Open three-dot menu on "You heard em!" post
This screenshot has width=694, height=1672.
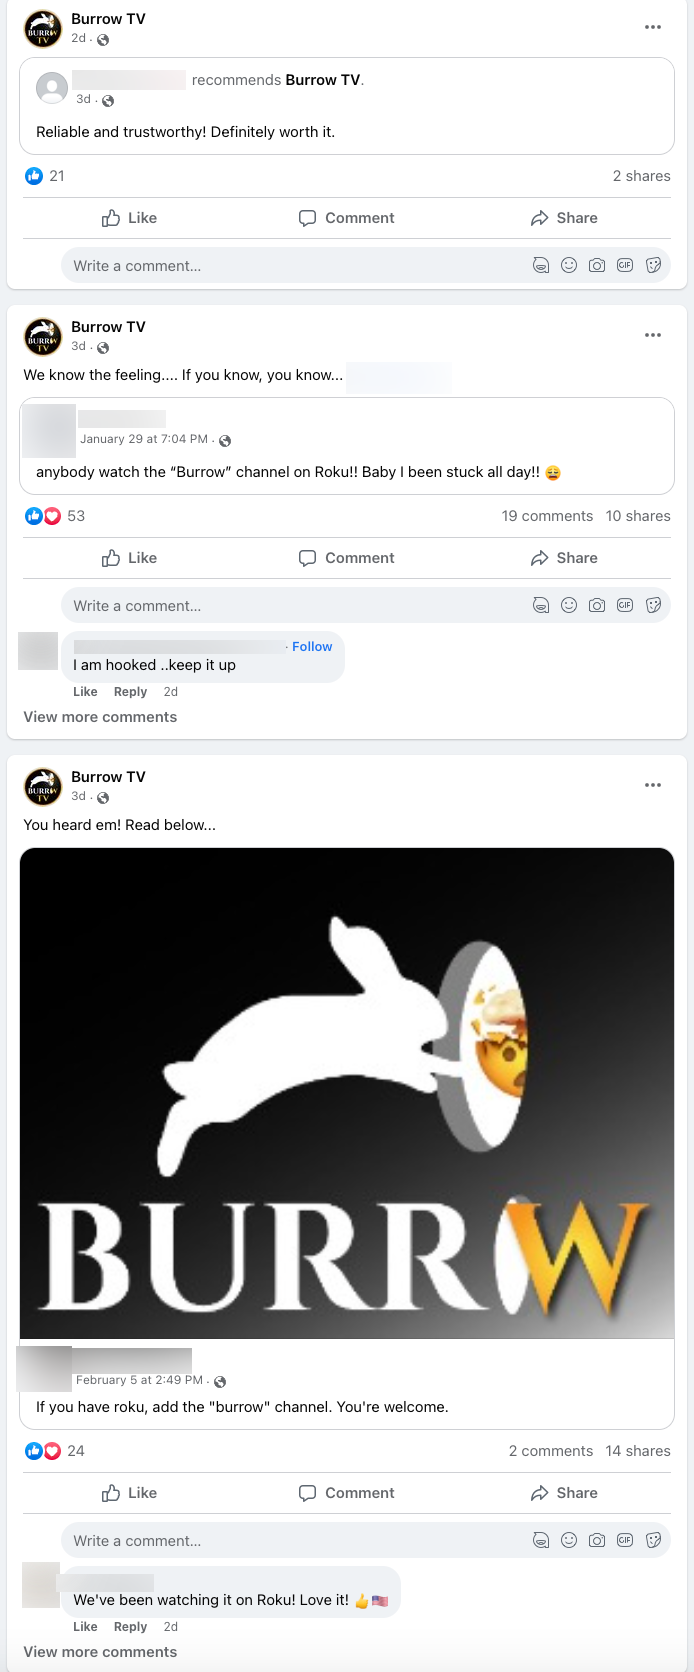(653, 785)
